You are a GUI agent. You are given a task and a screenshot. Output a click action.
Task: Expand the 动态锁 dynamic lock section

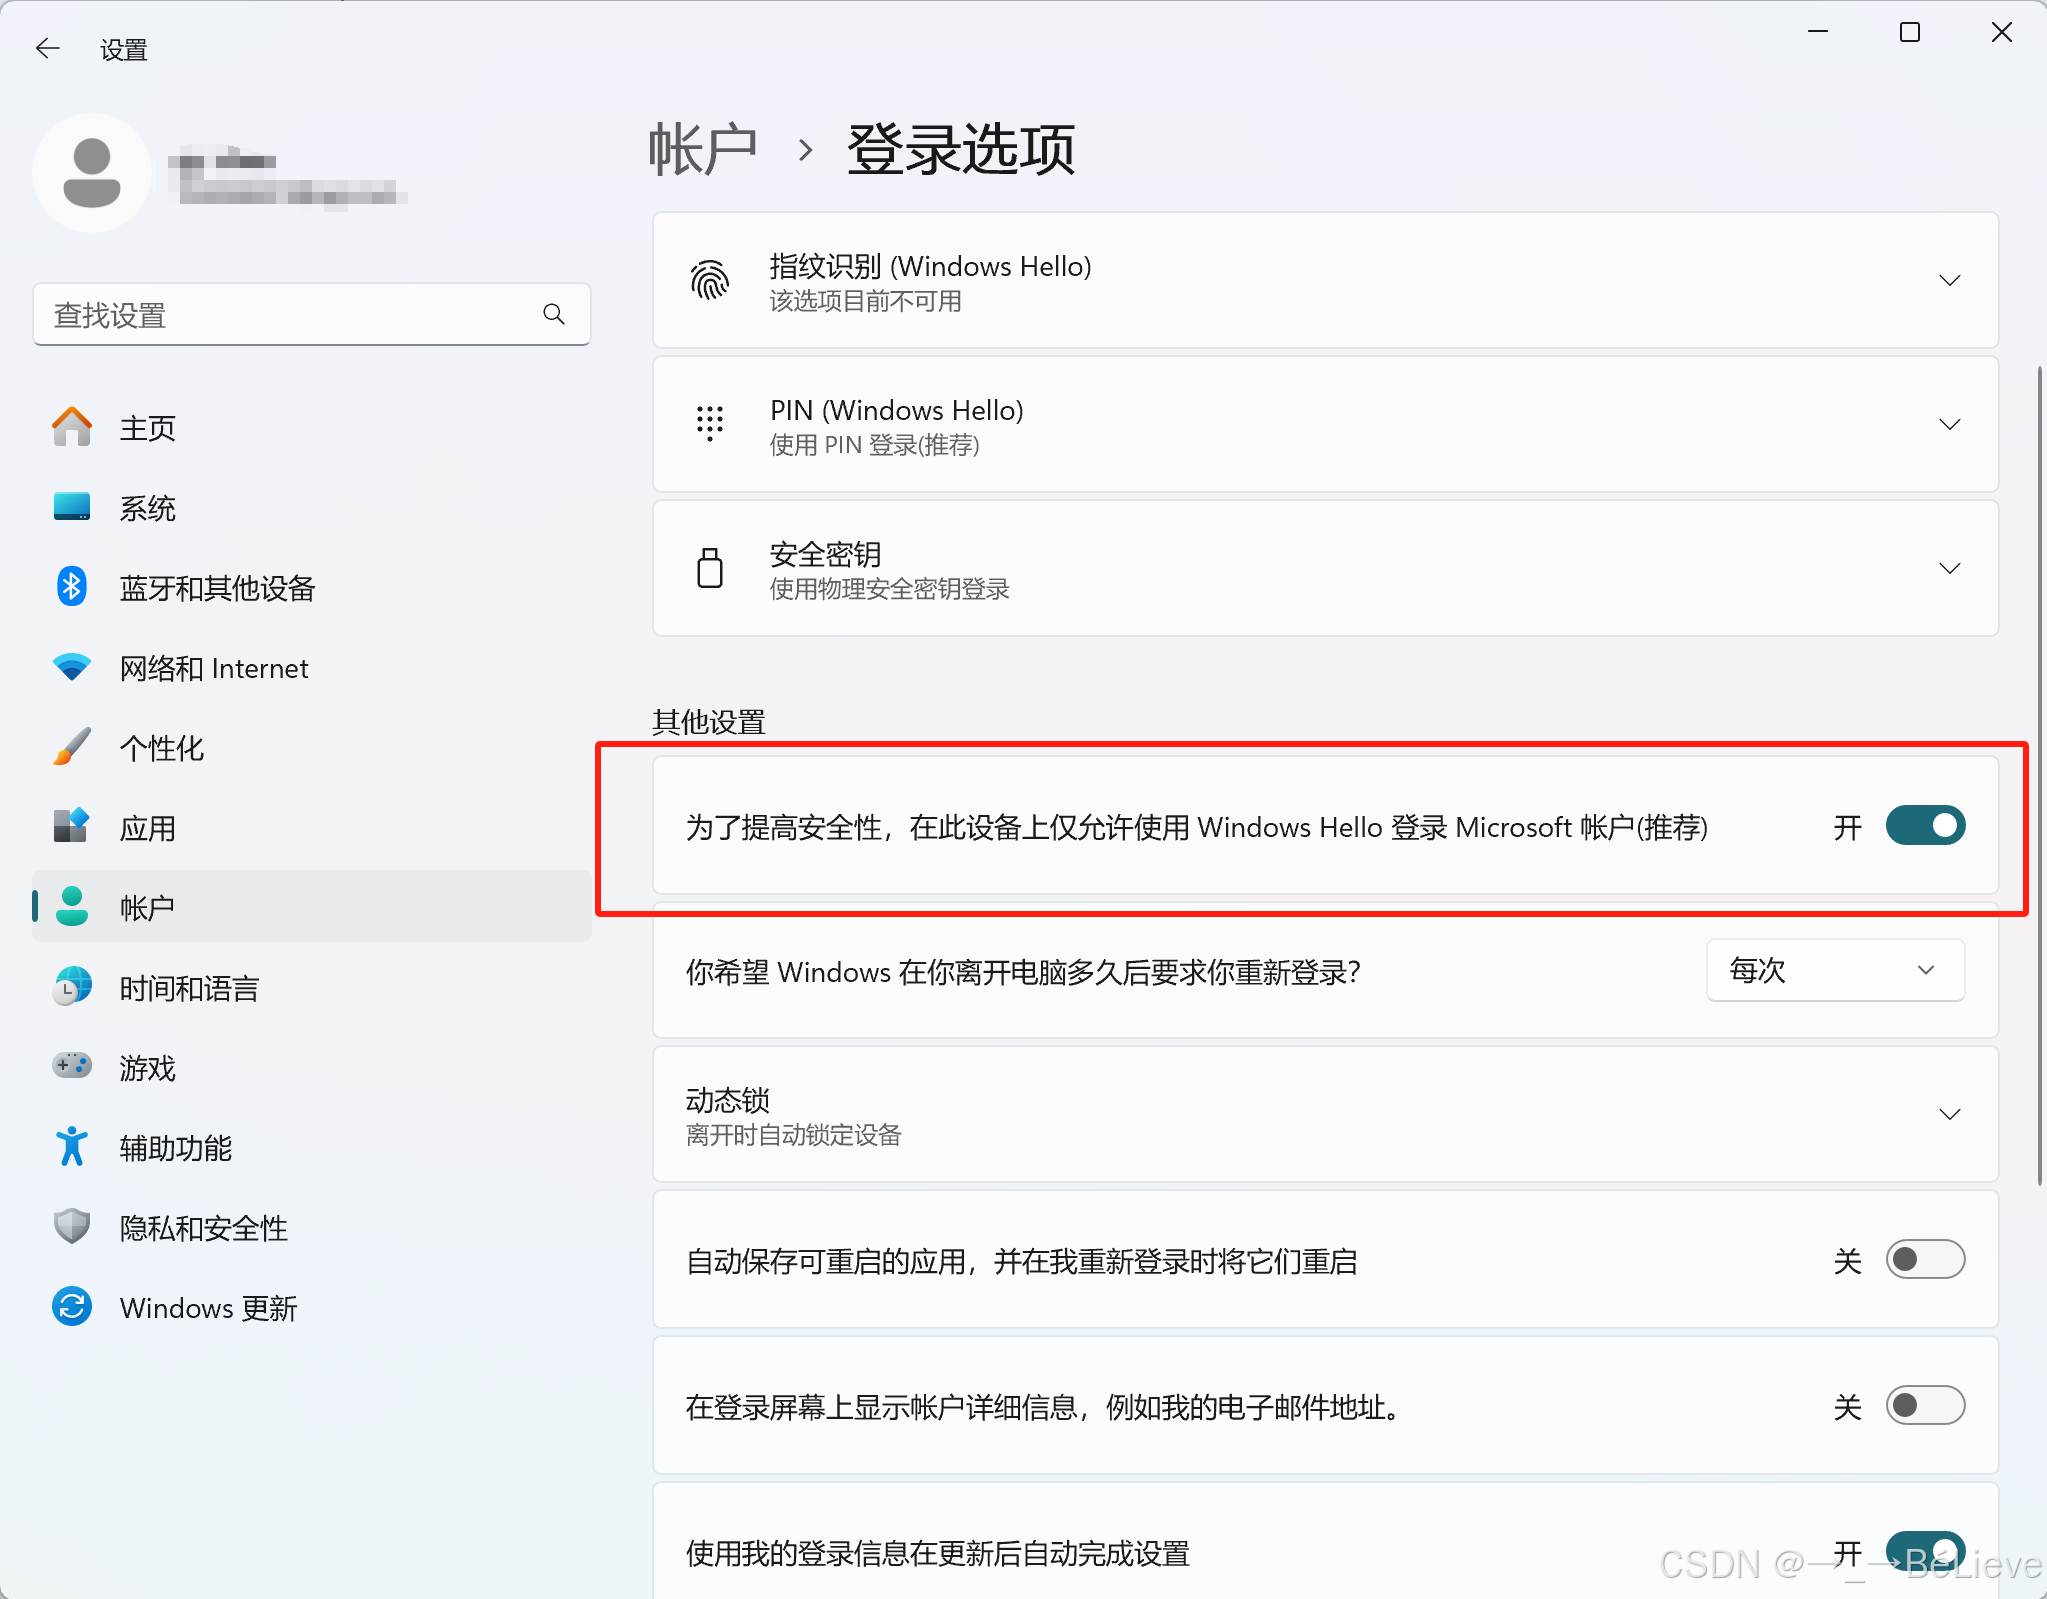(1949, 1114)
